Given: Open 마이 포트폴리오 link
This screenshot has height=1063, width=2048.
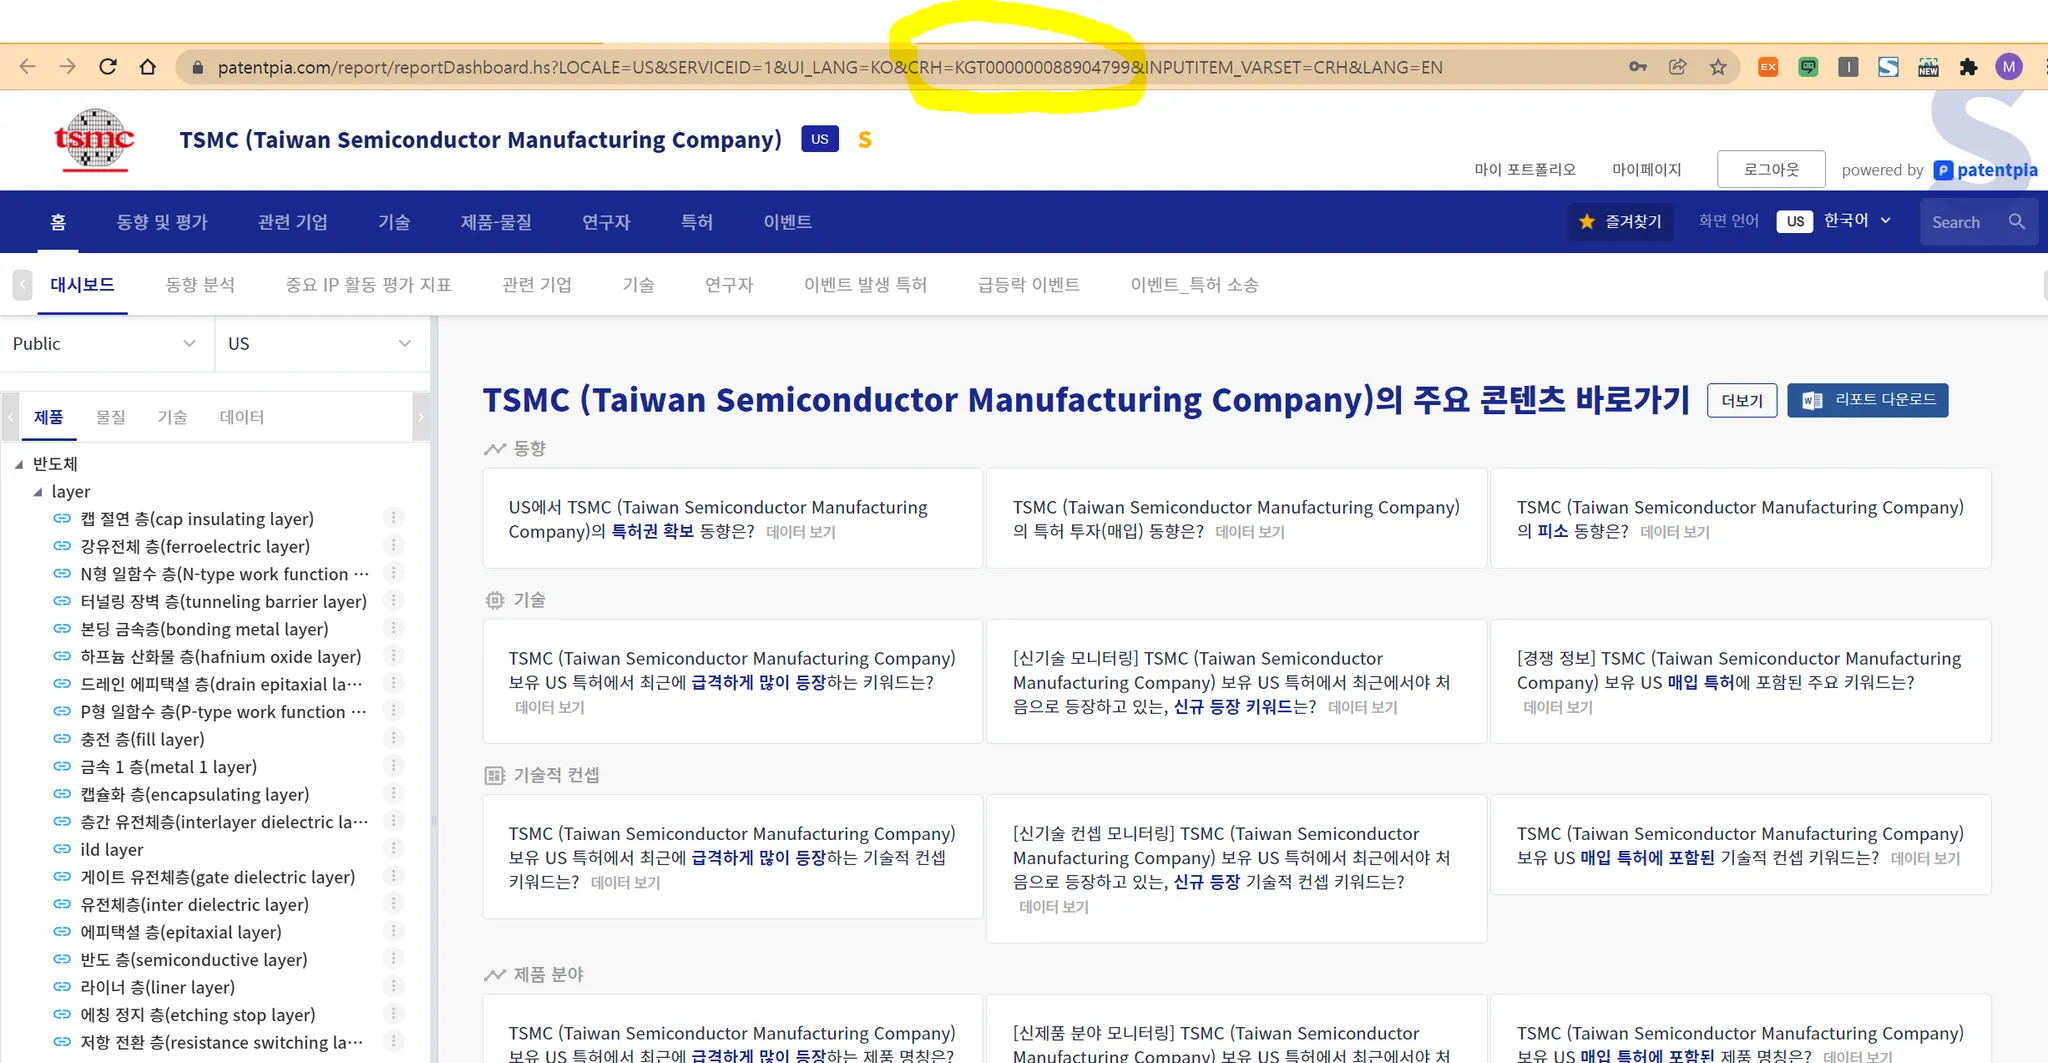Looking at the screenshot, I should coord(1525,169).
